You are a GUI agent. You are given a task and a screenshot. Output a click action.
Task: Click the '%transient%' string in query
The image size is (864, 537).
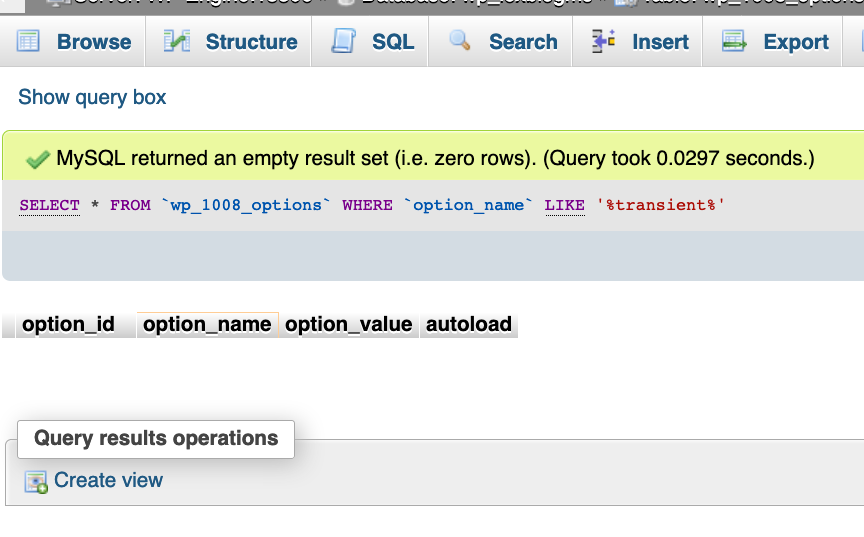(x=661, y=205)
